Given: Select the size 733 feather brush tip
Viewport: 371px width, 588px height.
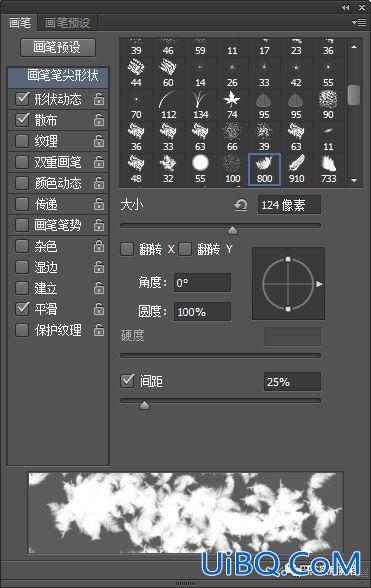Looking at the screenshot, I should pos(328,169).
